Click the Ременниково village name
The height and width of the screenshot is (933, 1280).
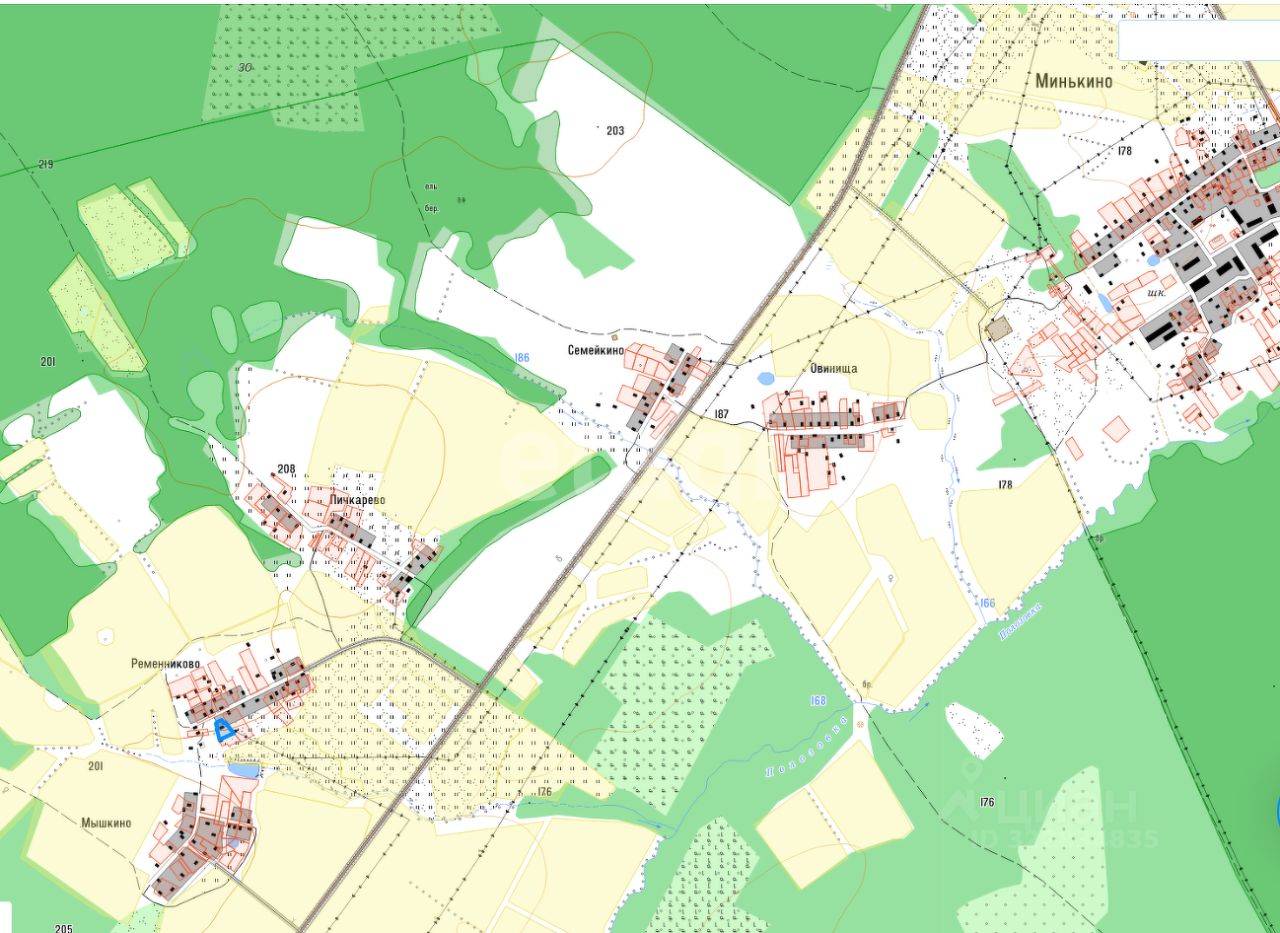point(166,663)
